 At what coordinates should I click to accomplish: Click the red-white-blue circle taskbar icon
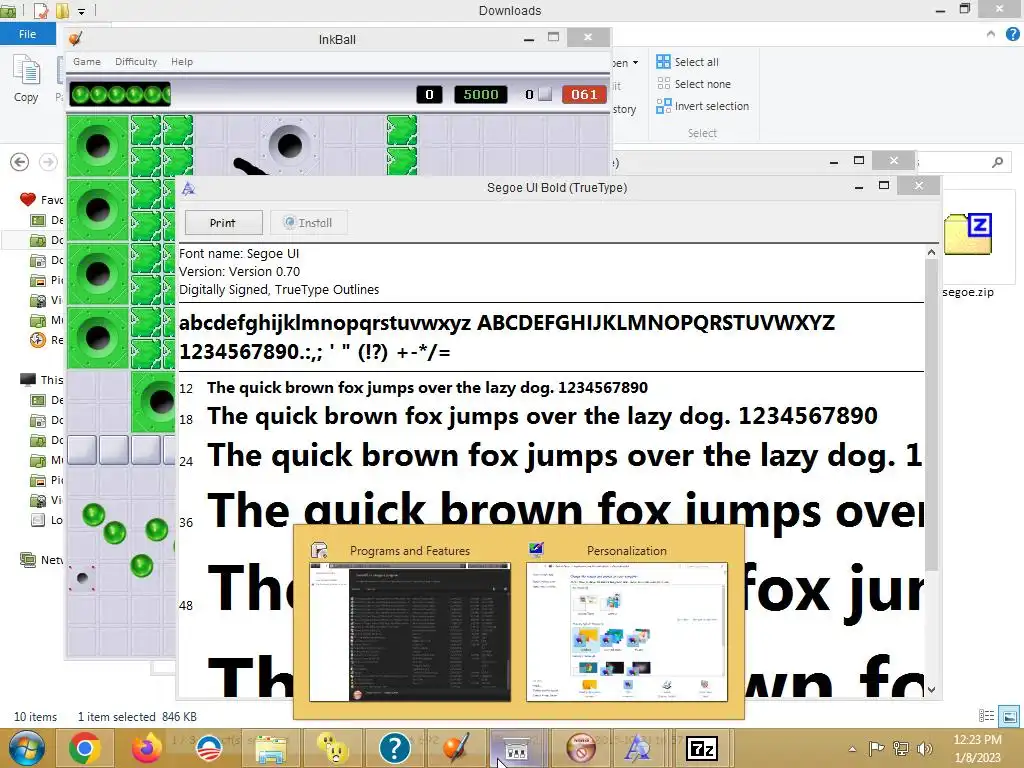click(x=209, y=748)
